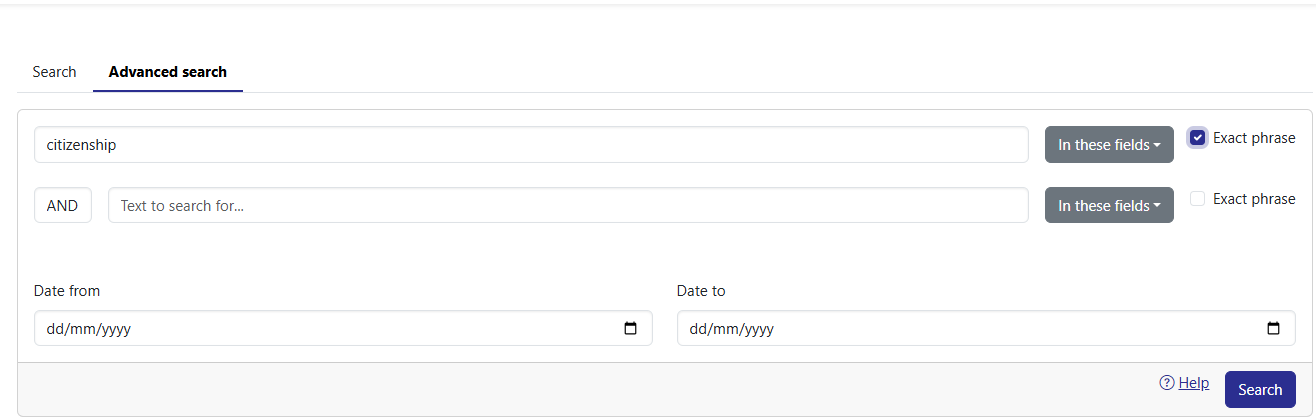
Task: Click the Date from label
Action: click(67, 291)
